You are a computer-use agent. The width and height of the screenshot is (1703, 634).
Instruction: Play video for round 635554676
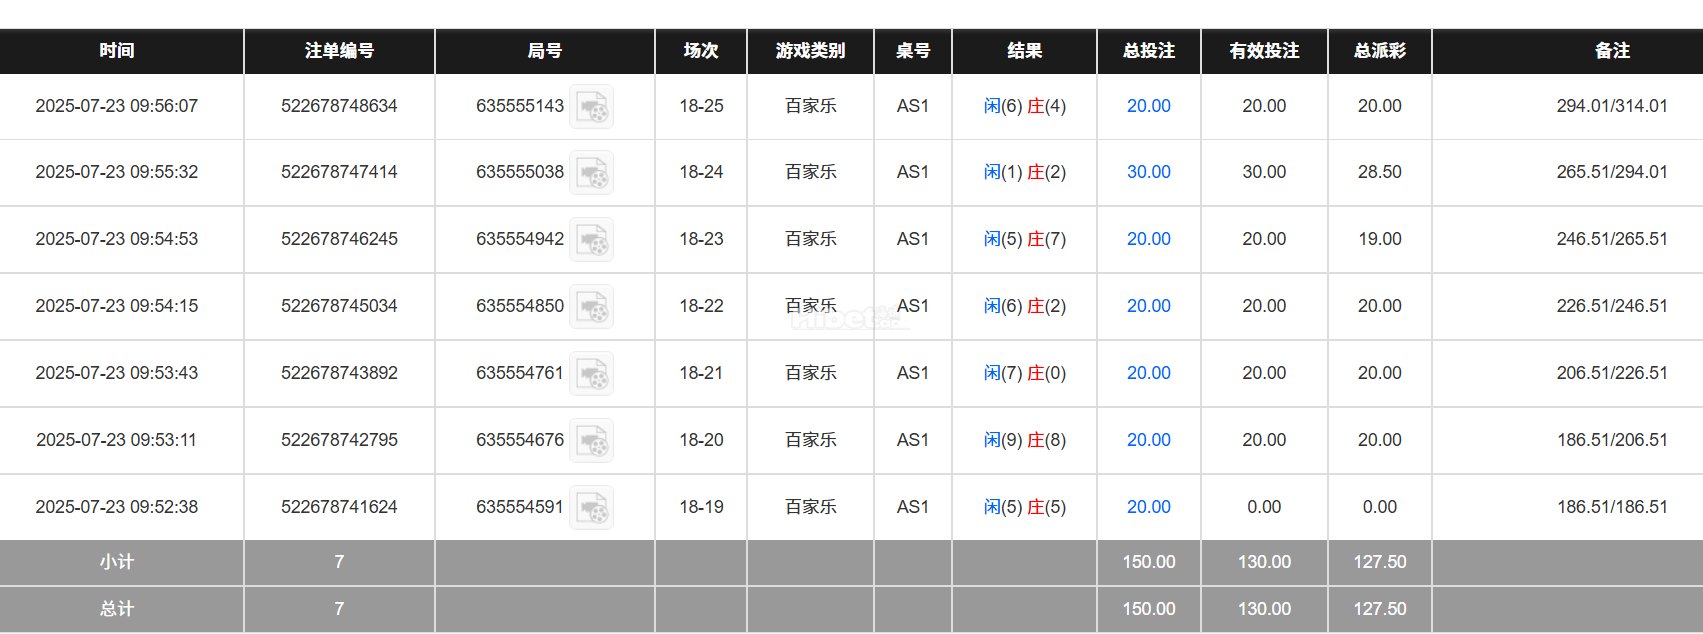[591, 440]
